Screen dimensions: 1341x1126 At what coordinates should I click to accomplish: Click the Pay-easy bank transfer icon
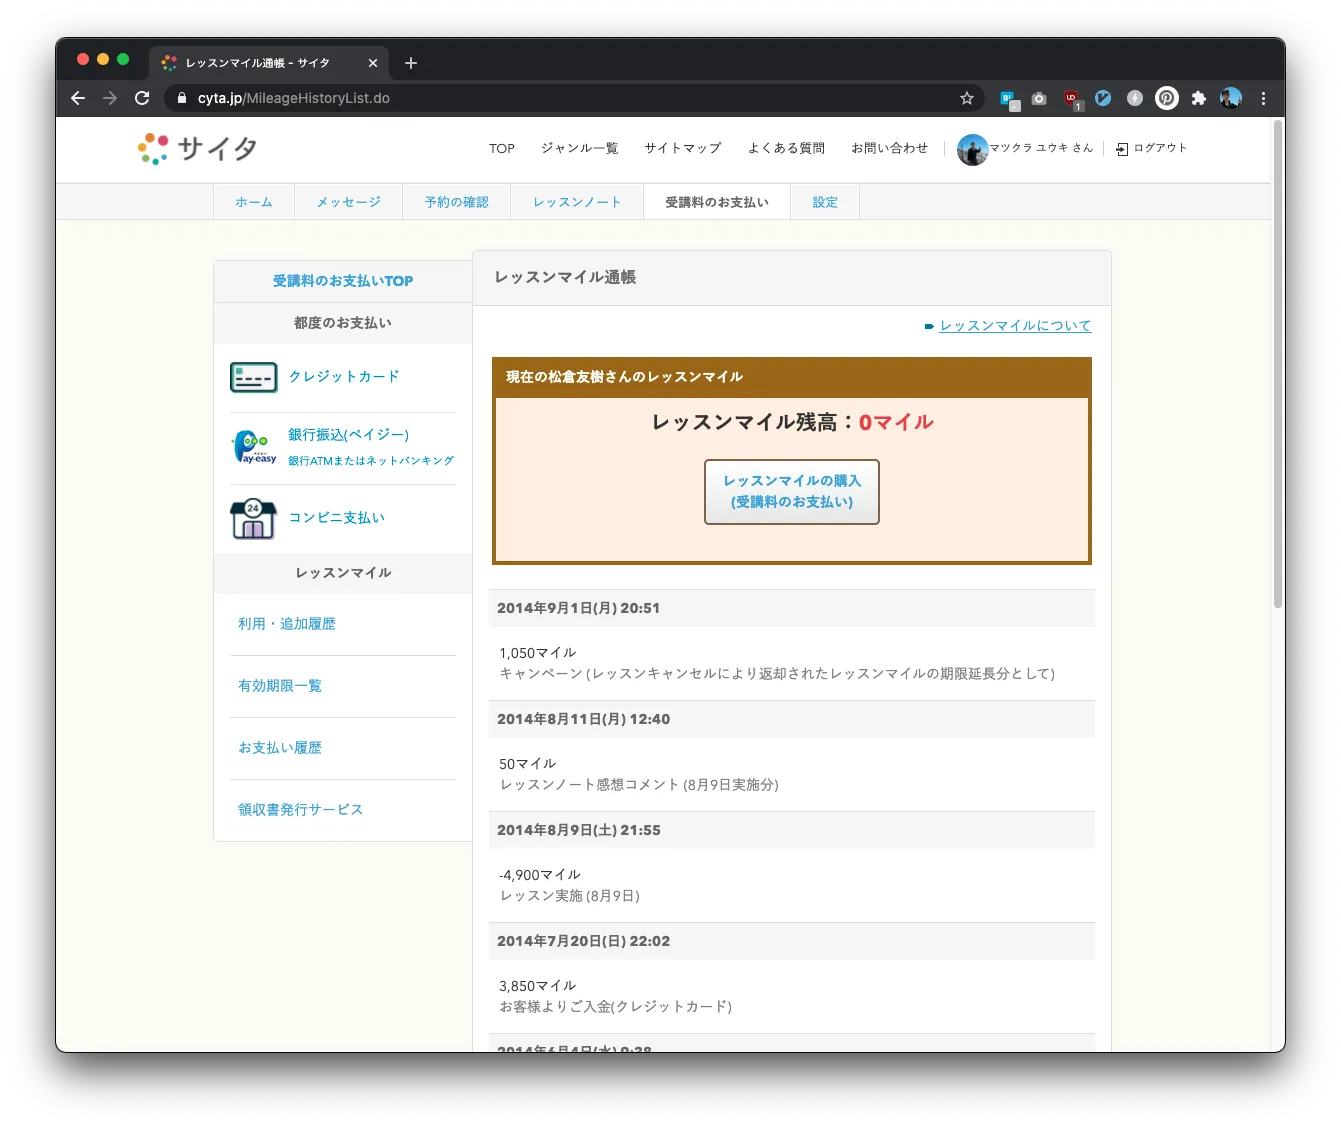click(254, 446)
